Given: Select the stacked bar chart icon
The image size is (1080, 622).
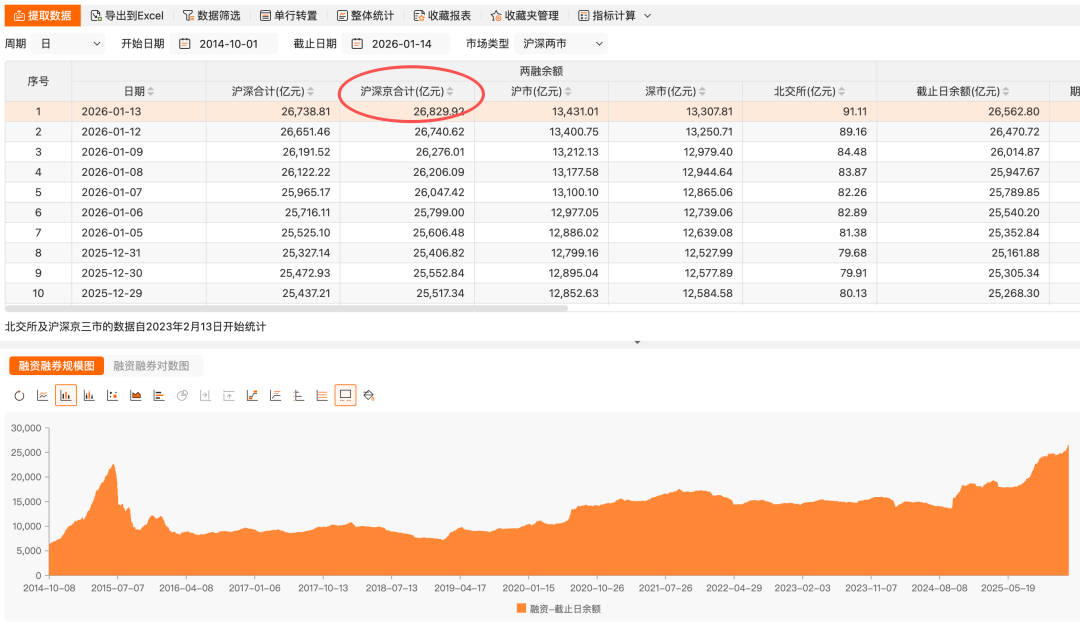Looking at the screenshot, I should pyautogui.click(x=89, y=395).
